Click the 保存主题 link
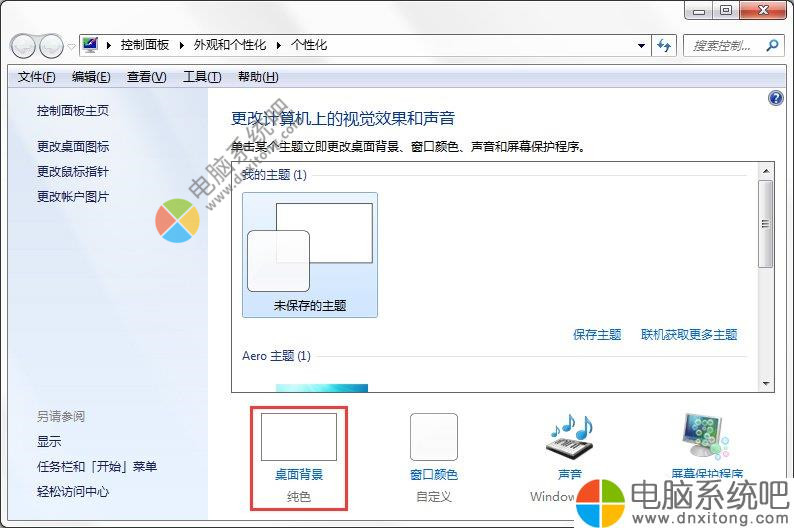 [597, 335]
